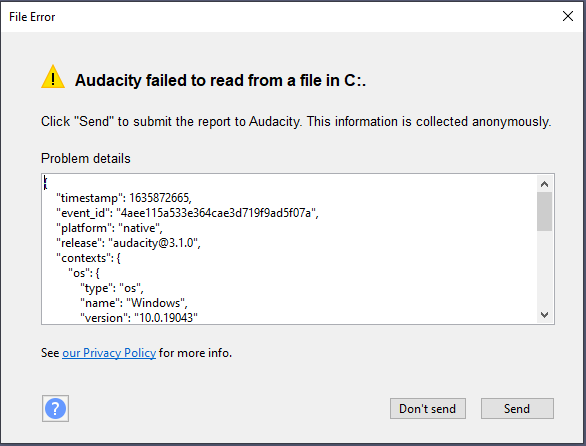Screen dimensions: 586x446
Task: Click the event_id line in the report
Action: click(187, 213)
